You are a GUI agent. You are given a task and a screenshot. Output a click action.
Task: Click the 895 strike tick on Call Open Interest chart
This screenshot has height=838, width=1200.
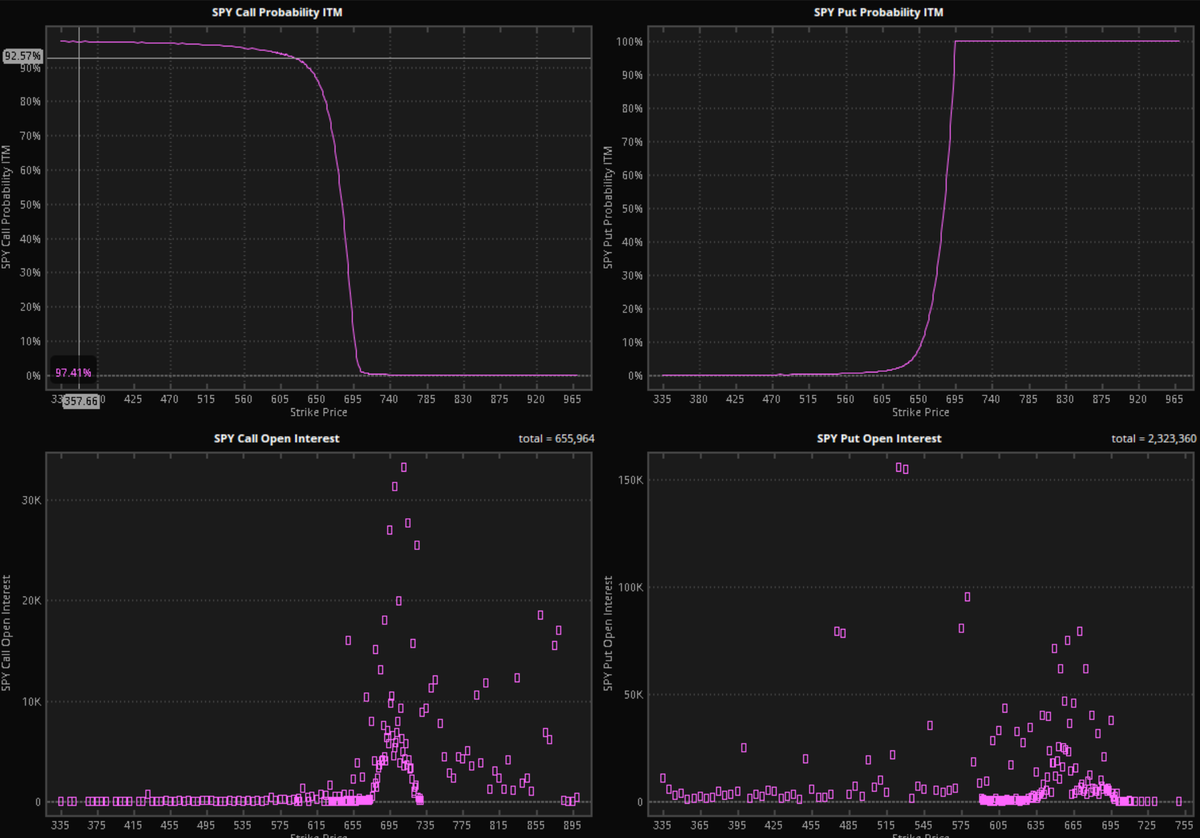(572, 827)
